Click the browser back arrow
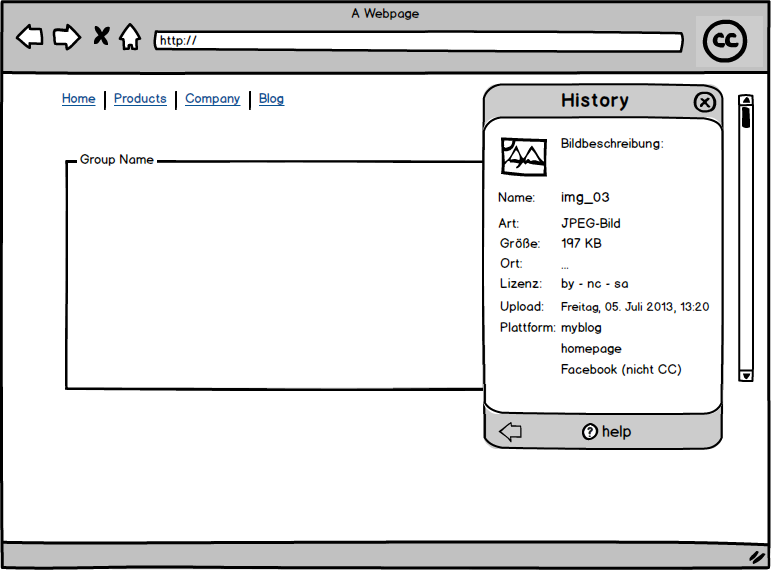771x570 pixels. click(30, 38)
